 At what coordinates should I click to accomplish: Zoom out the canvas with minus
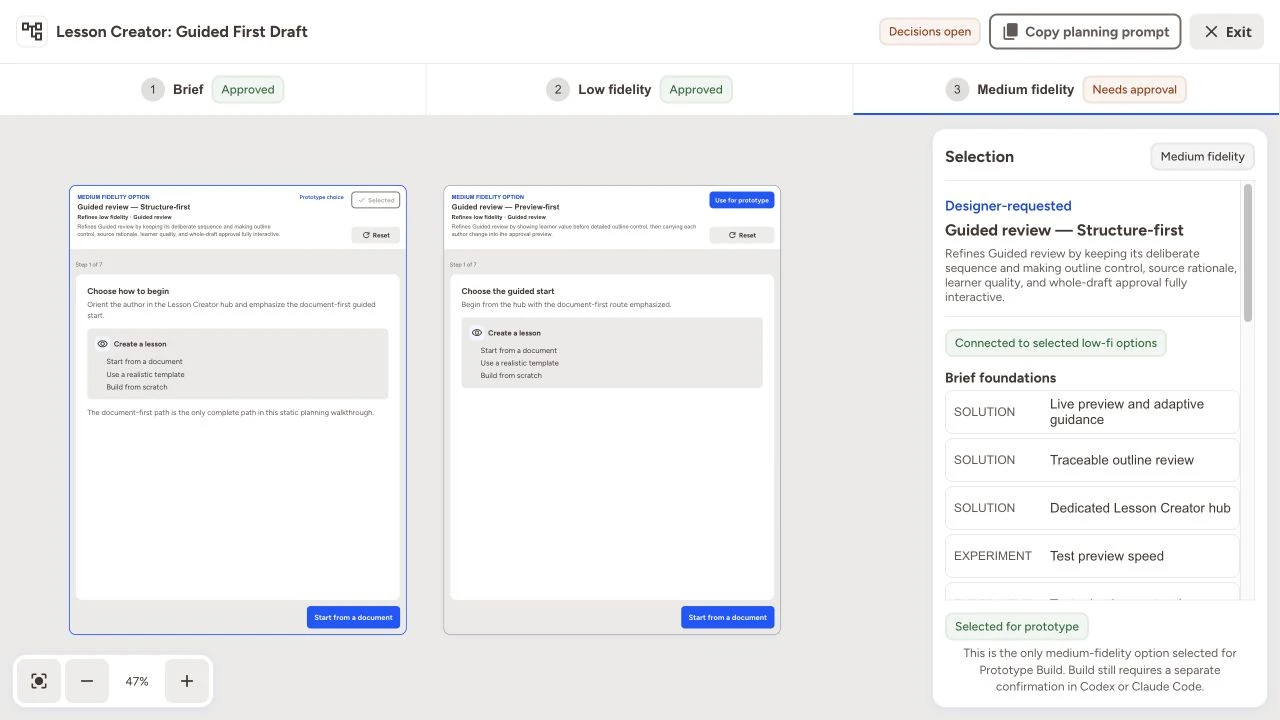click(x=87, y=681)
